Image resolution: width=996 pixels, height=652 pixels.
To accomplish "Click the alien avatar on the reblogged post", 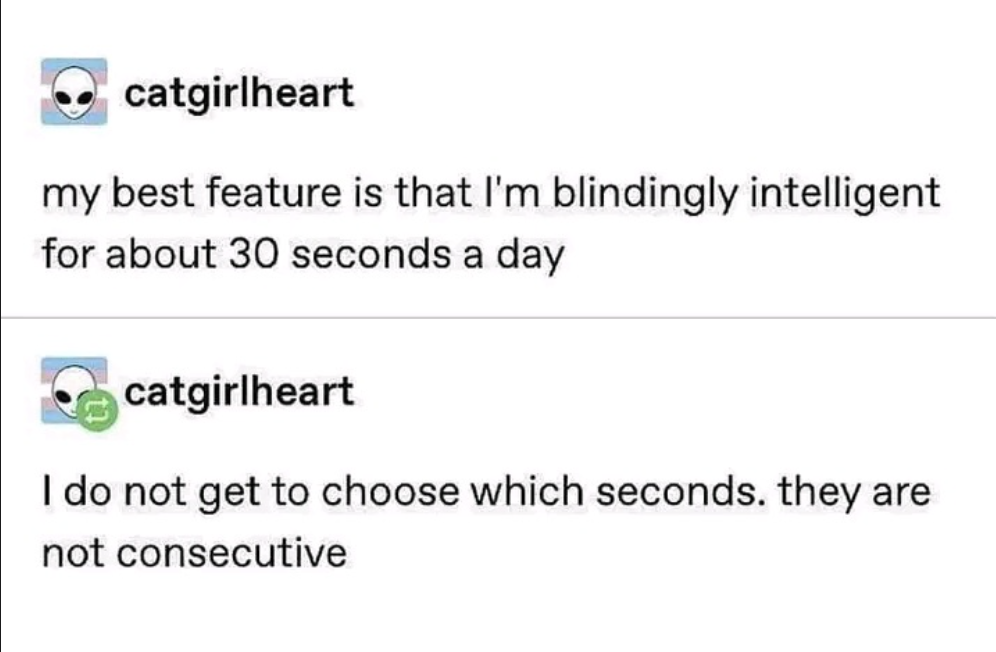I will (x=70, y=389).
